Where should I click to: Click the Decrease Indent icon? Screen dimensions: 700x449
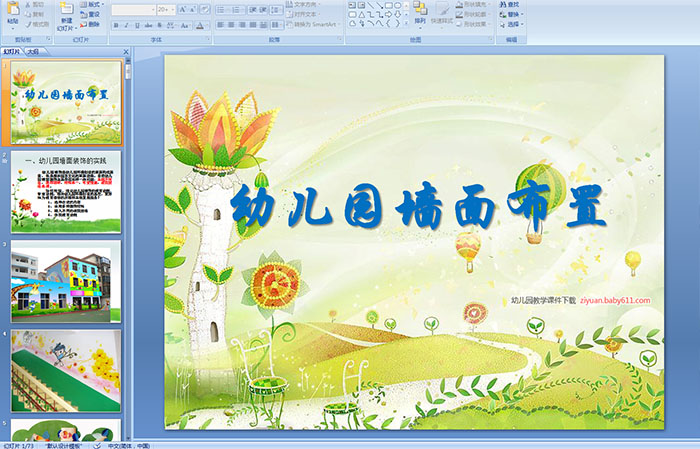tap(253, 10)
